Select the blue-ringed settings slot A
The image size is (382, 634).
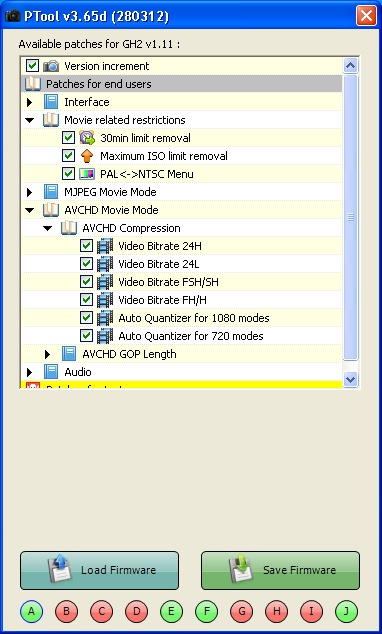coord(31,611)
